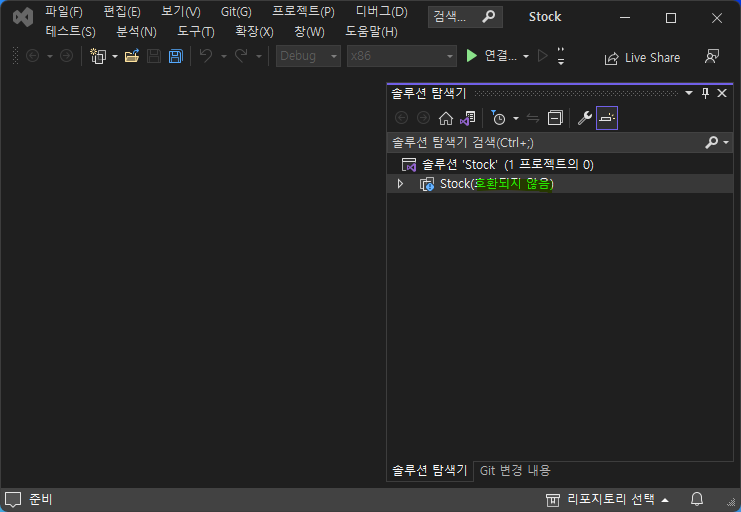Screen dimensions: 741x512
Task: Open the 테스트(S) menu
Action: pyautogui.click(x=70, y=32)
